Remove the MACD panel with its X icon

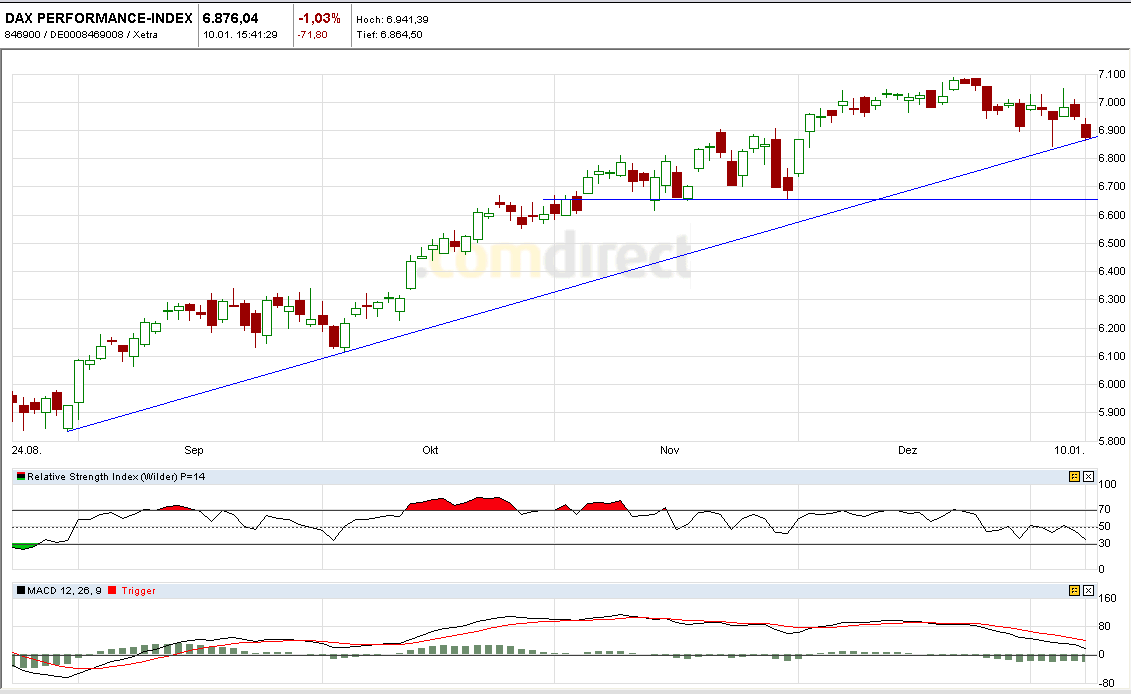pos(1088,591)
